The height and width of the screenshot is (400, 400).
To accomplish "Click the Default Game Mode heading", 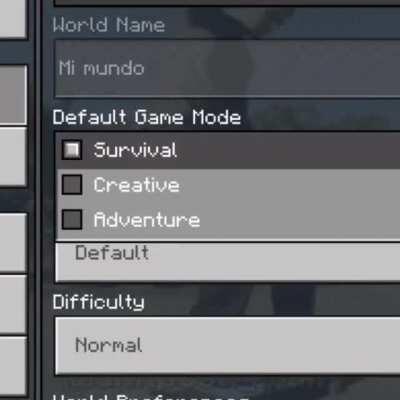I will [147, 117].
